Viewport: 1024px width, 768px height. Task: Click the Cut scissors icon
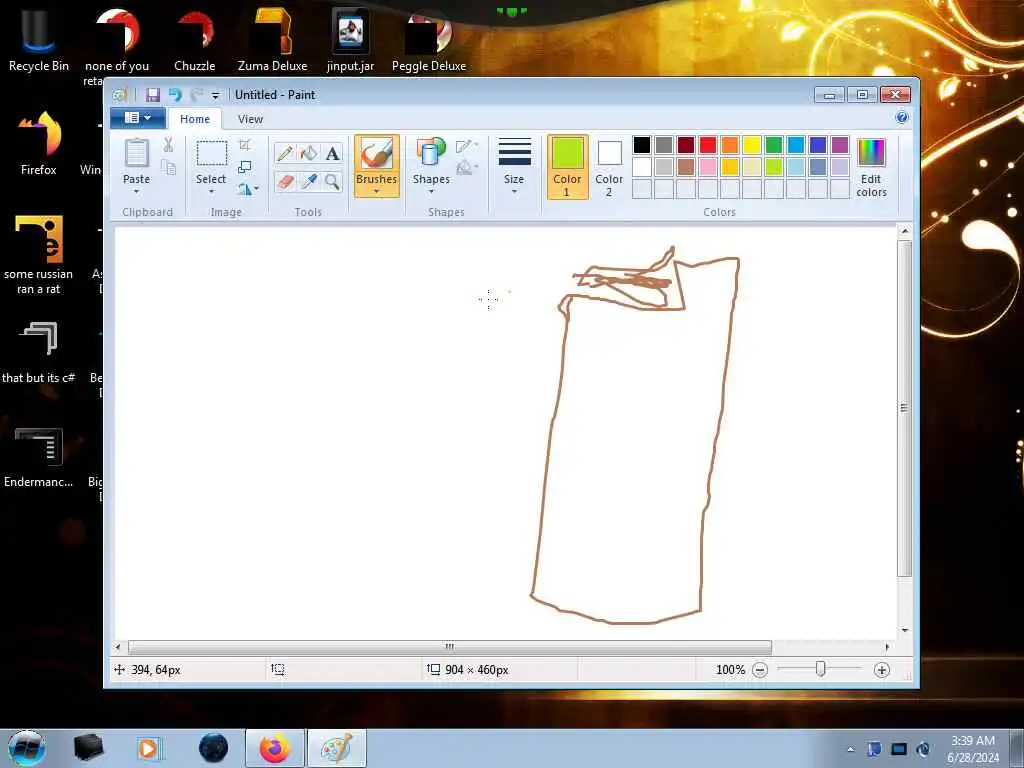coord(168,145)
